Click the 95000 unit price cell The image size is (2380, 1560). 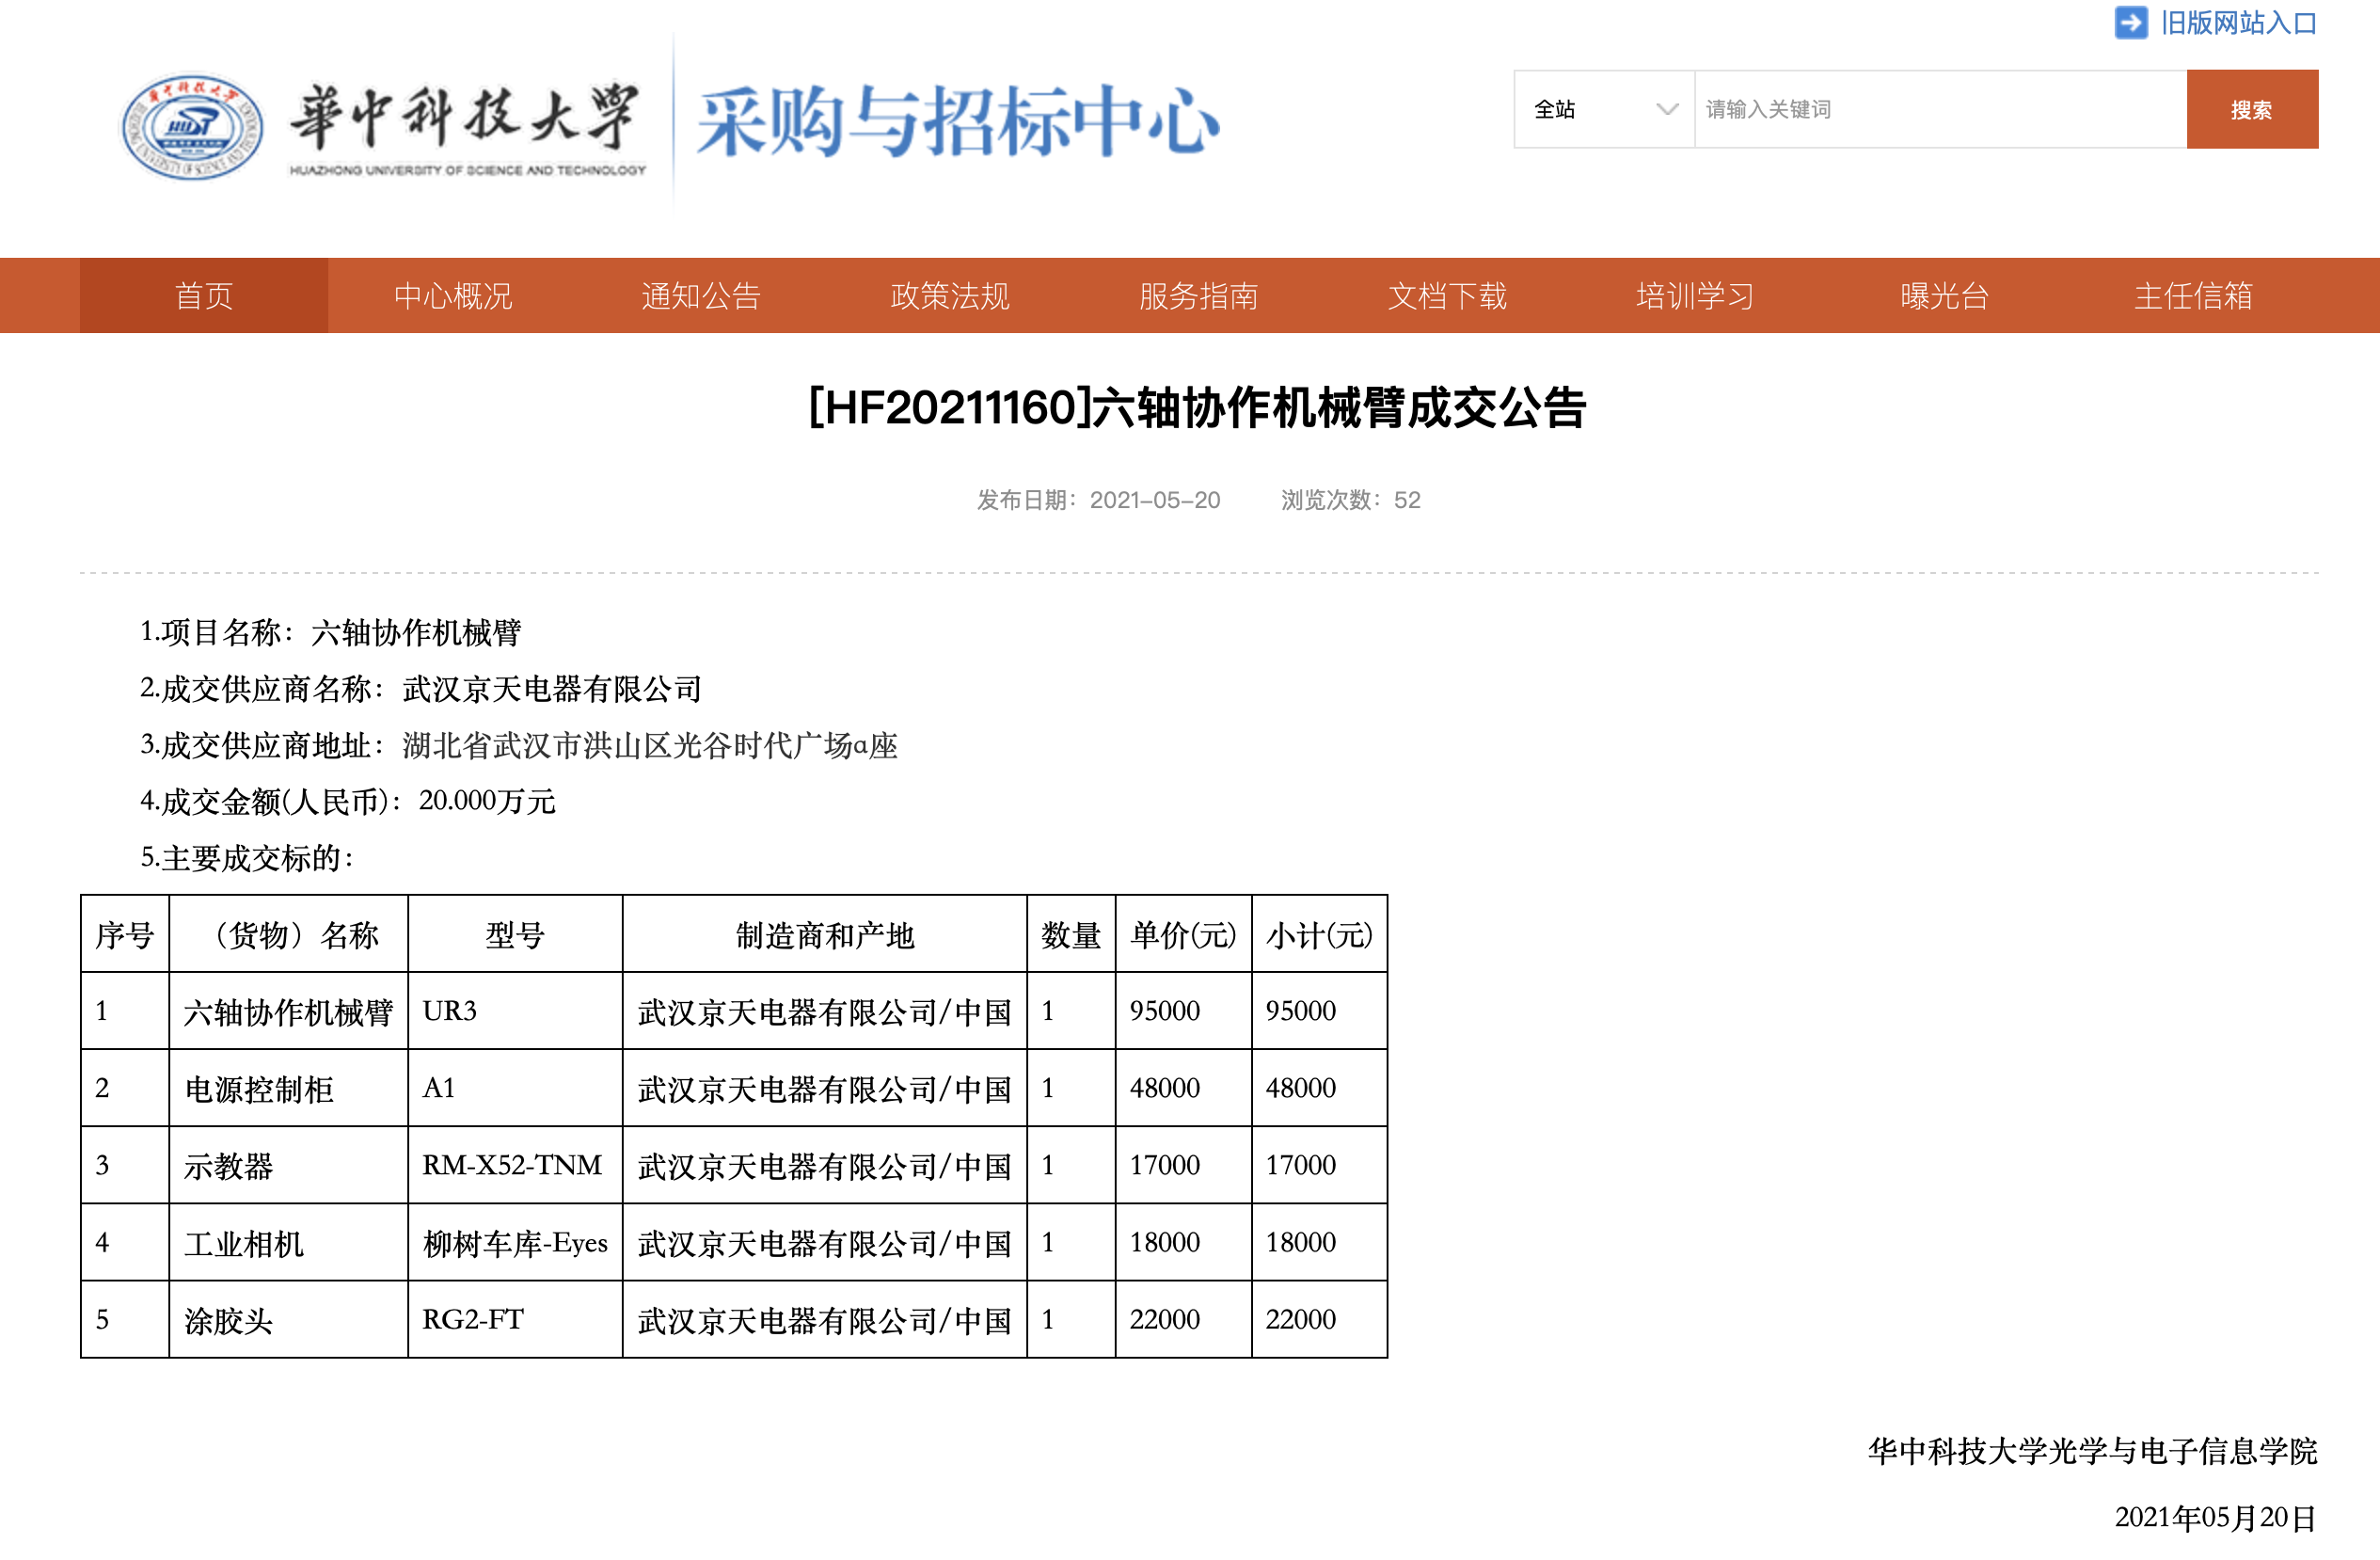[1184, 1011]
